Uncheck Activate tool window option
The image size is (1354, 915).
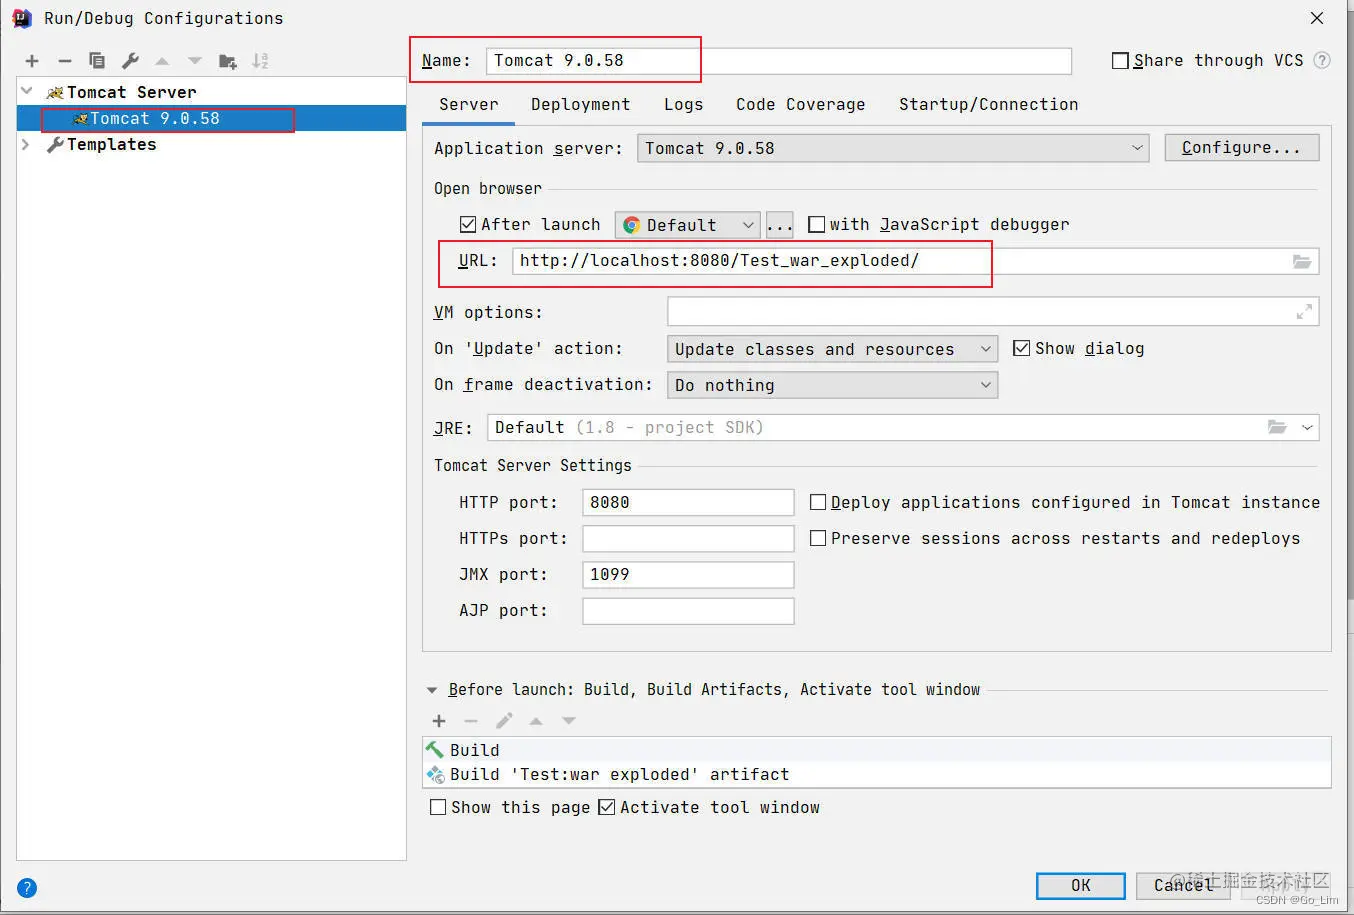point(606,807)
